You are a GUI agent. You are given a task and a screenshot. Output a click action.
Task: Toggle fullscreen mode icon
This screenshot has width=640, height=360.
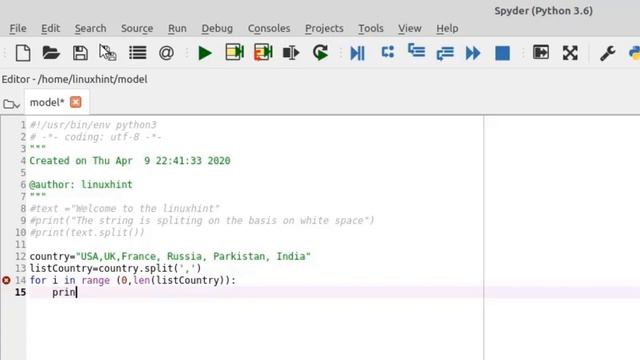[x=570, y=53]
